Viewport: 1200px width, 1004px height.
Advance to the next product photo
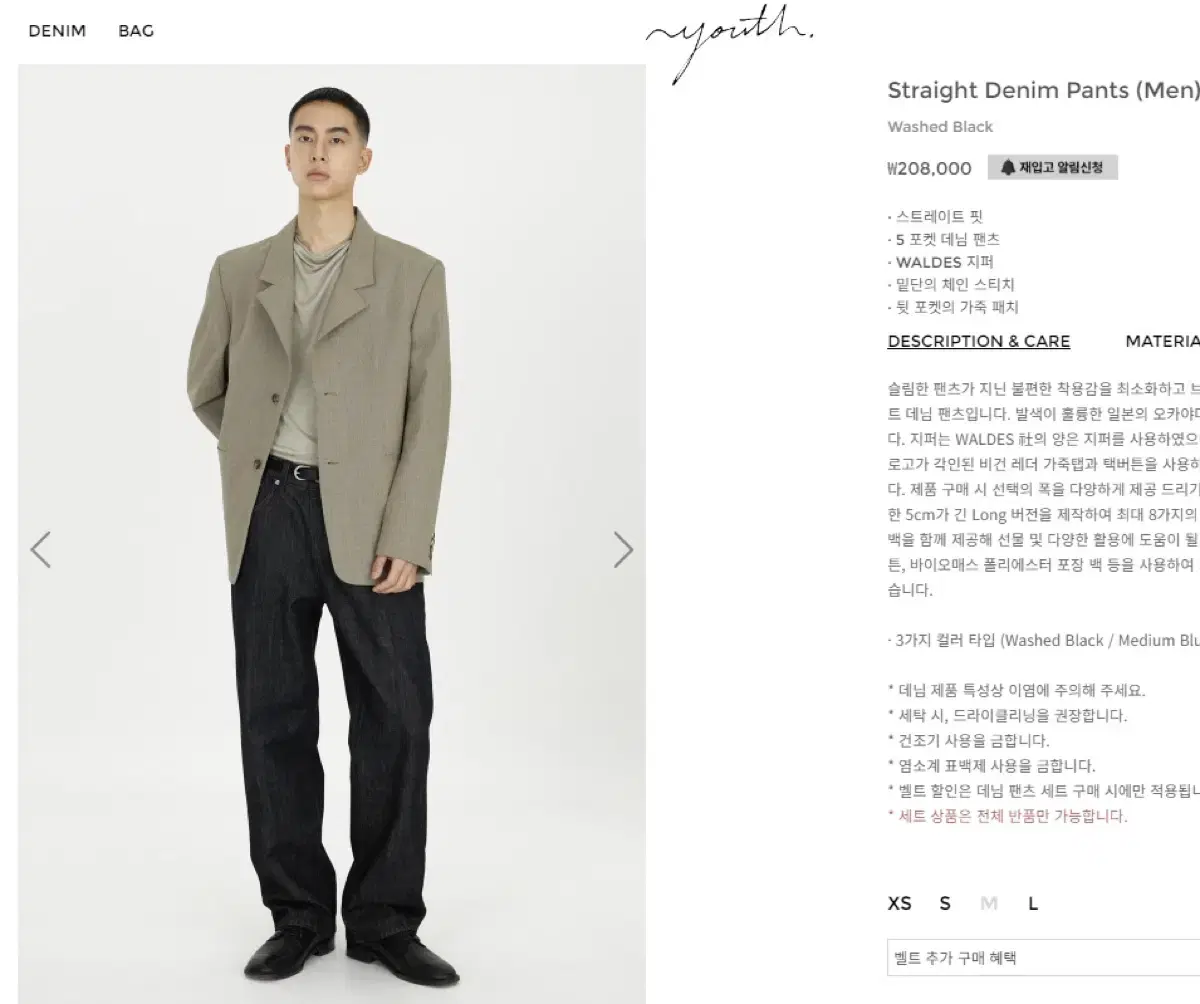coord(623,549)
